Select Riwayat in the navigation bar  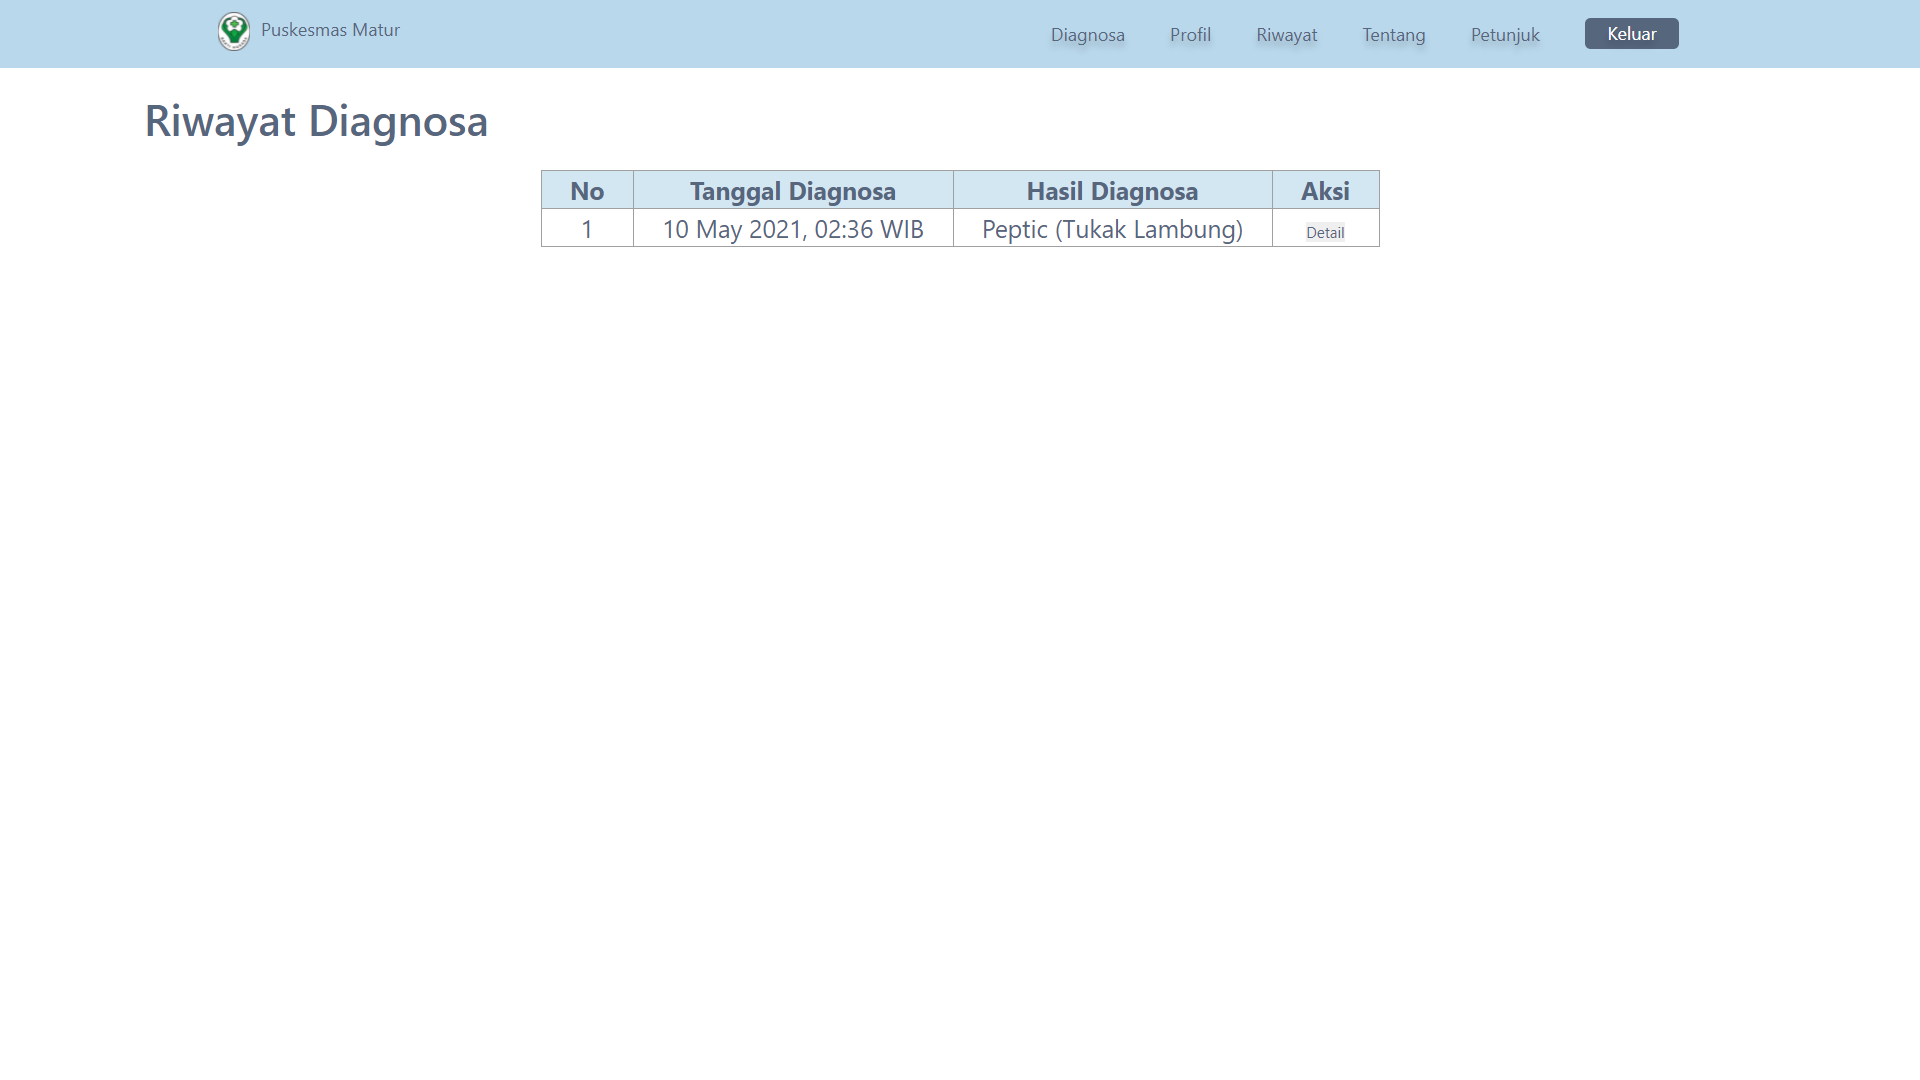click(1286, 35)
